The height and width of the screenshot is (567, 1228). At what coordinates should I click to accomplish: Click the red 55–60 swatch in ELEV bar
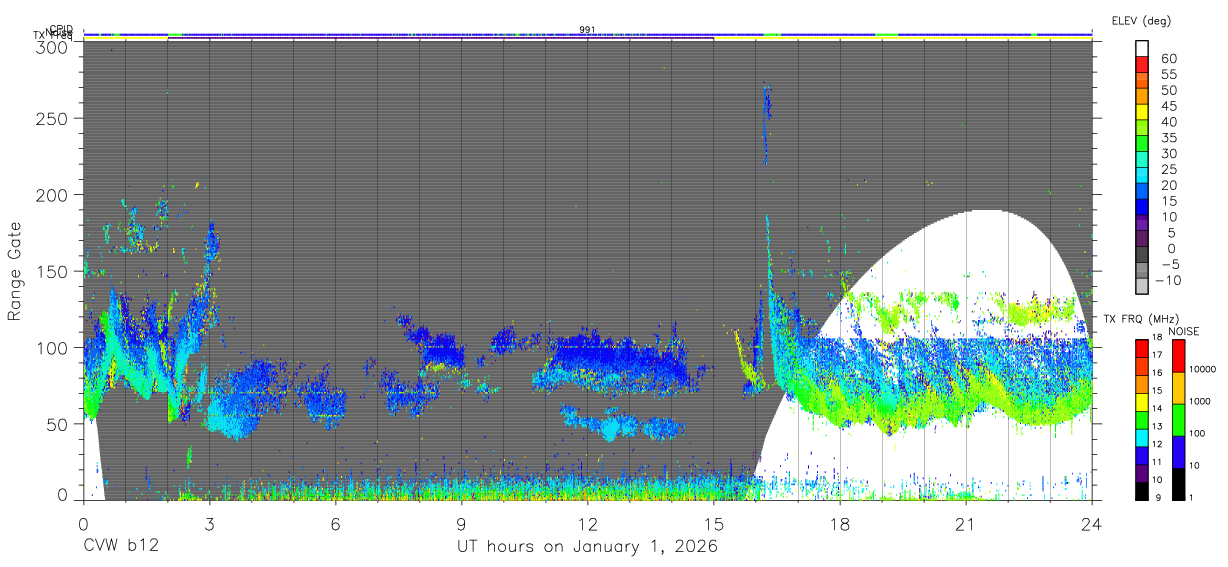click(1142, 66)
